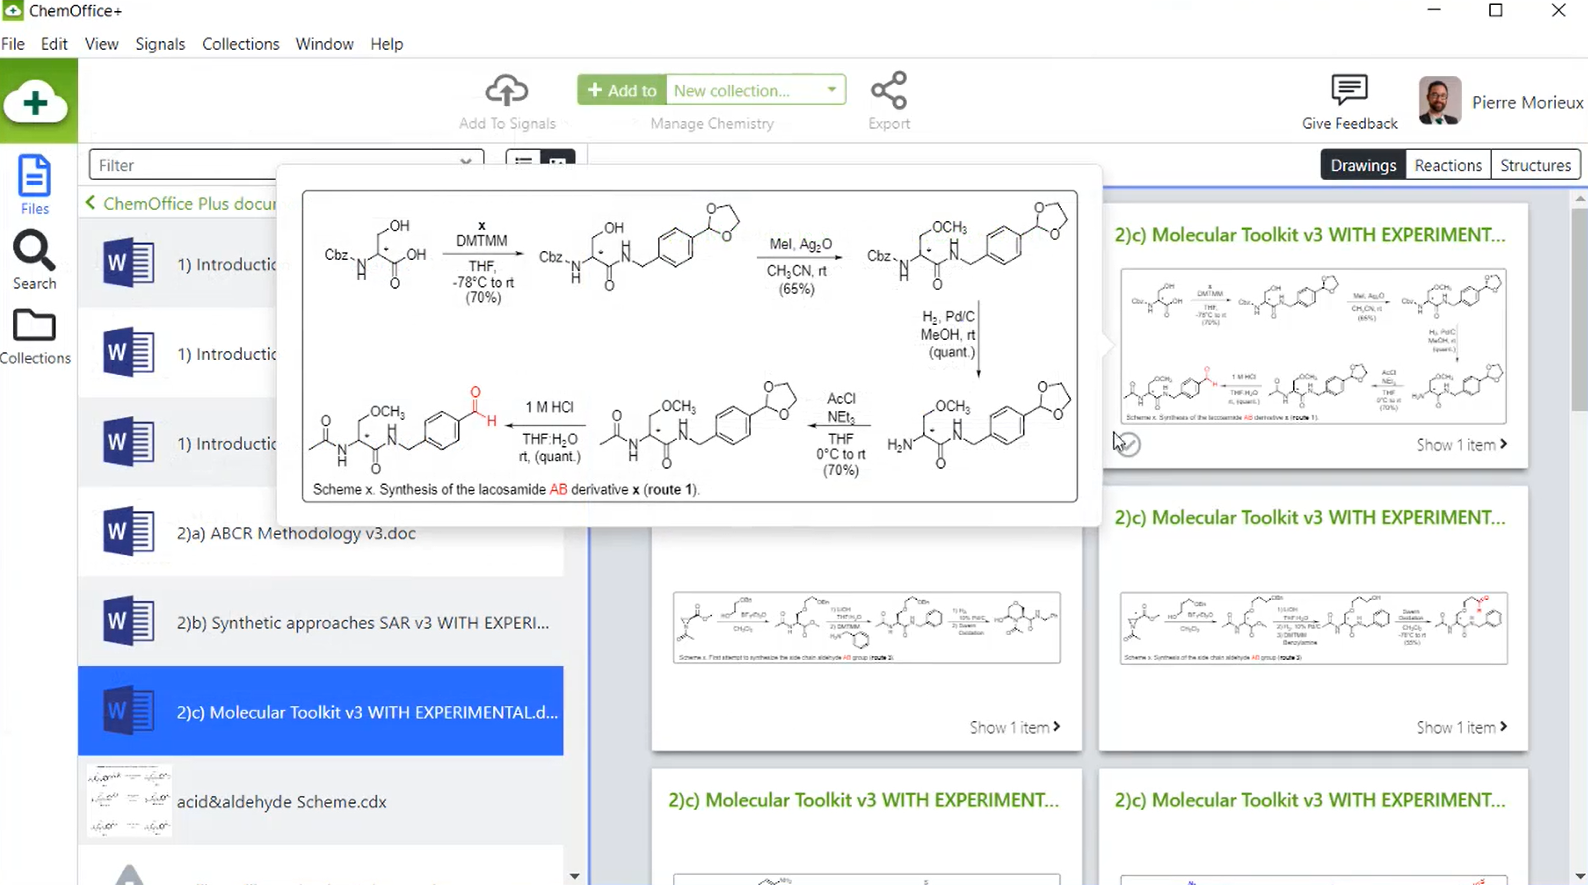1588x885 pixels.
Task: Switch to thumbnail grid view layout
Action: pos(558,160)
